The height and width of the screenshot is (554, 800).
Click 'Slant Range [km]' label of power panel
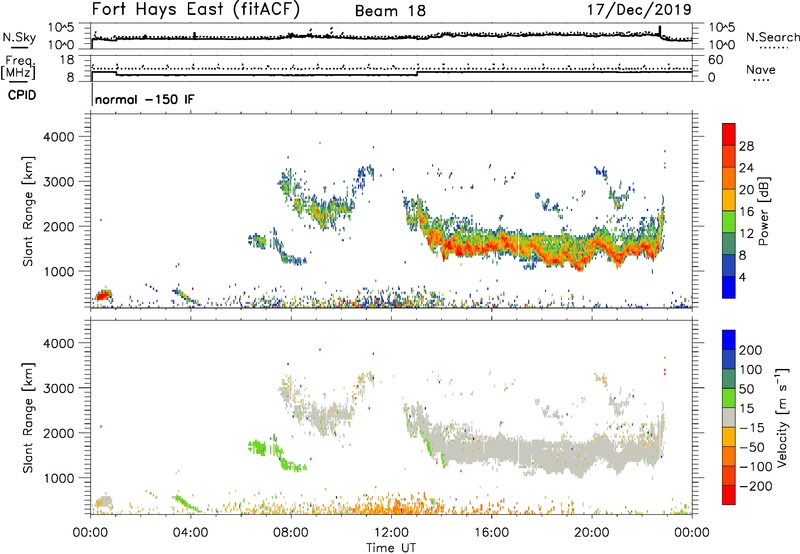pyautogui.click(x=28, y=211)
